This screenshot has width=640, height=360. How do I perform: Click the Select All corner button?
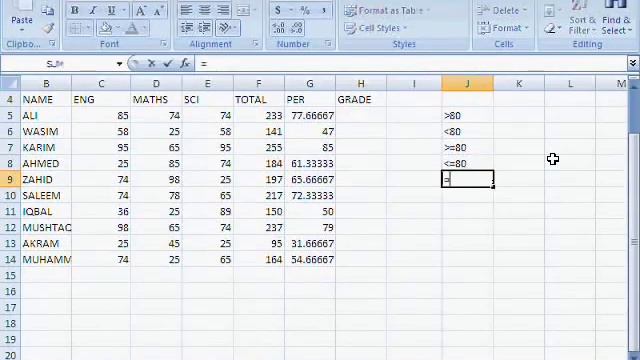tap(10, 83)
